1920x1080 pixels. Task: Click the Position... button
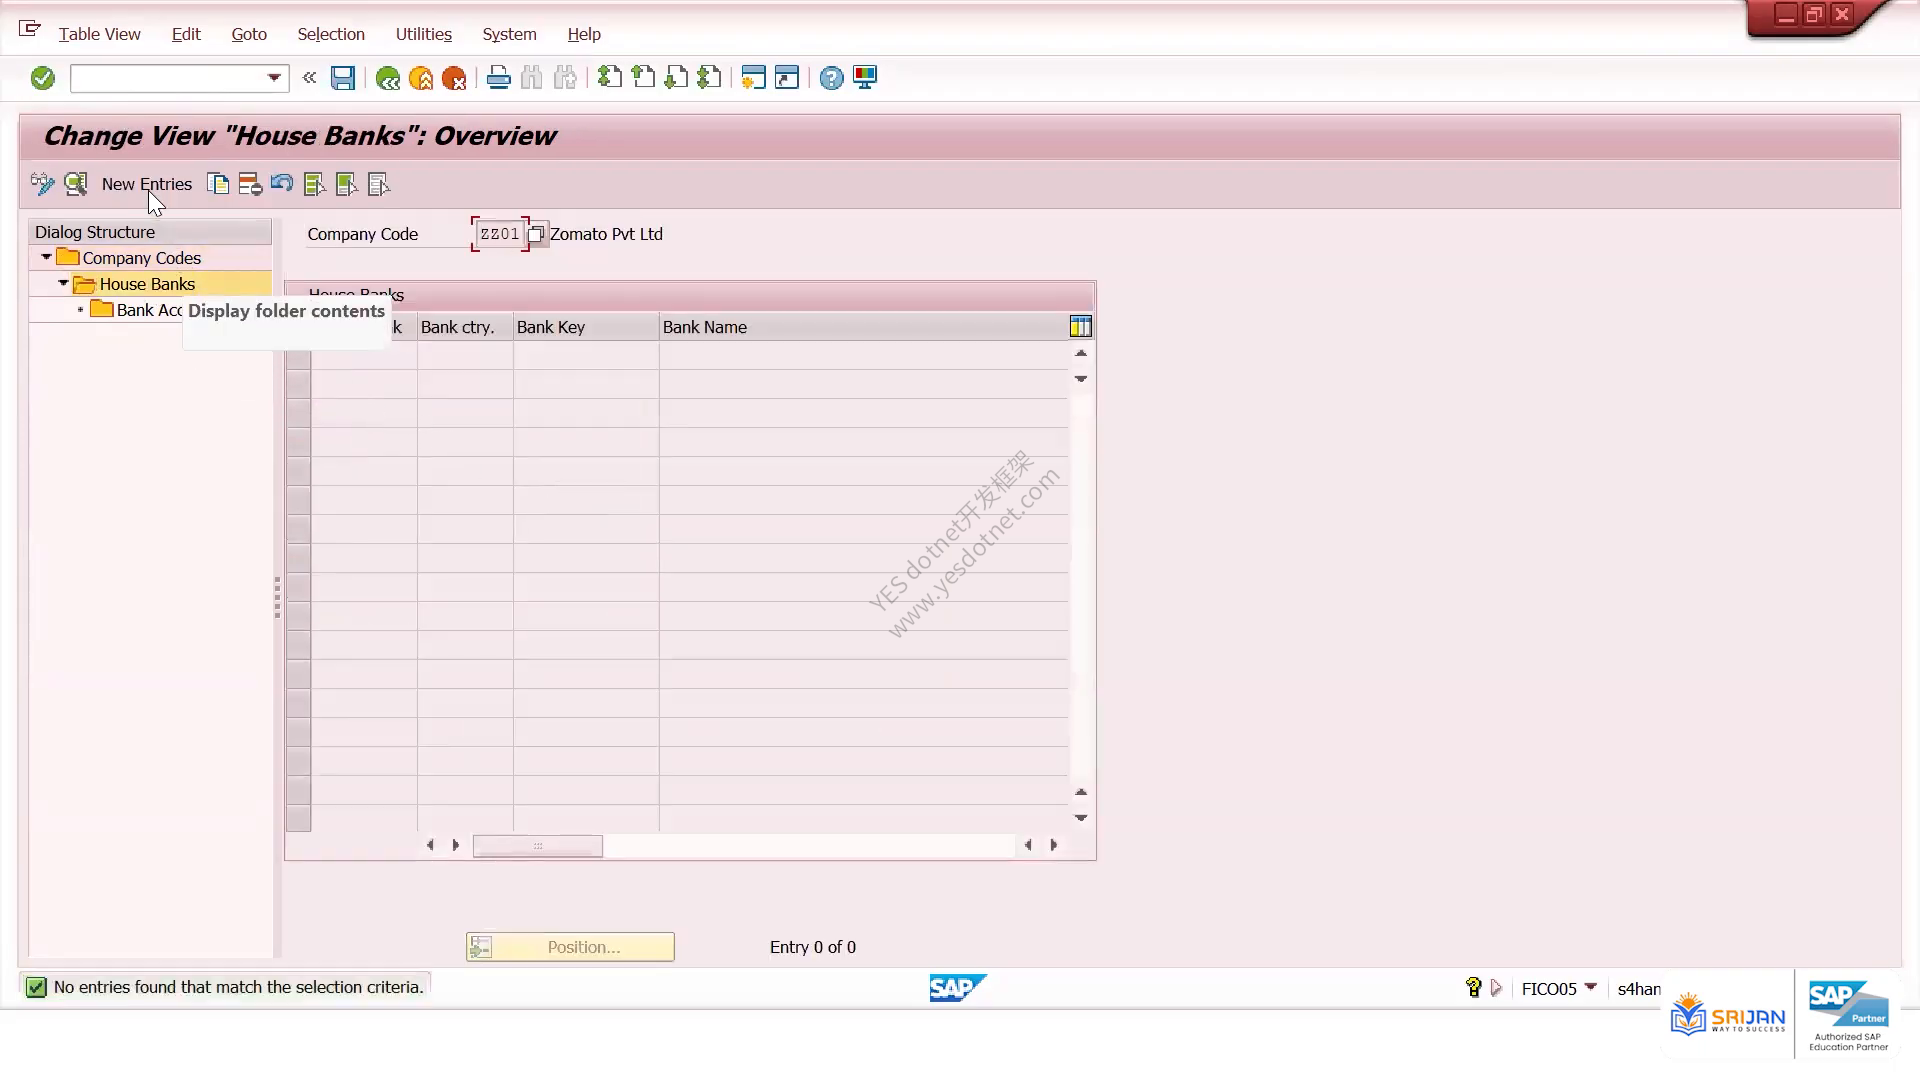point(570,947)
